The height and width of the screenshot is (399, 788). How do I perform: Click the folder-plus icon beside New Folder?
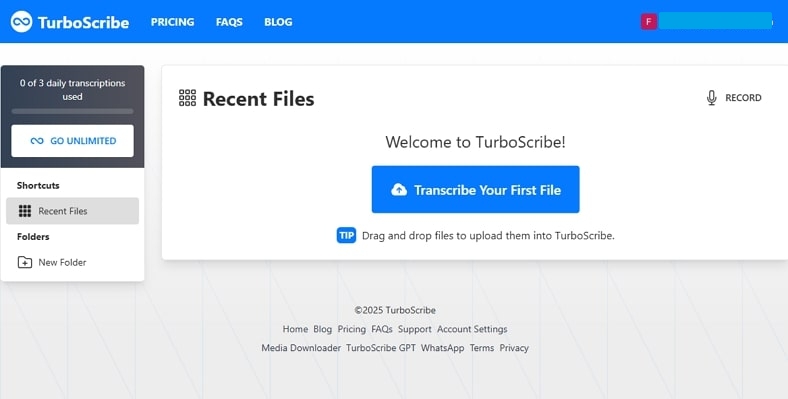25,262
